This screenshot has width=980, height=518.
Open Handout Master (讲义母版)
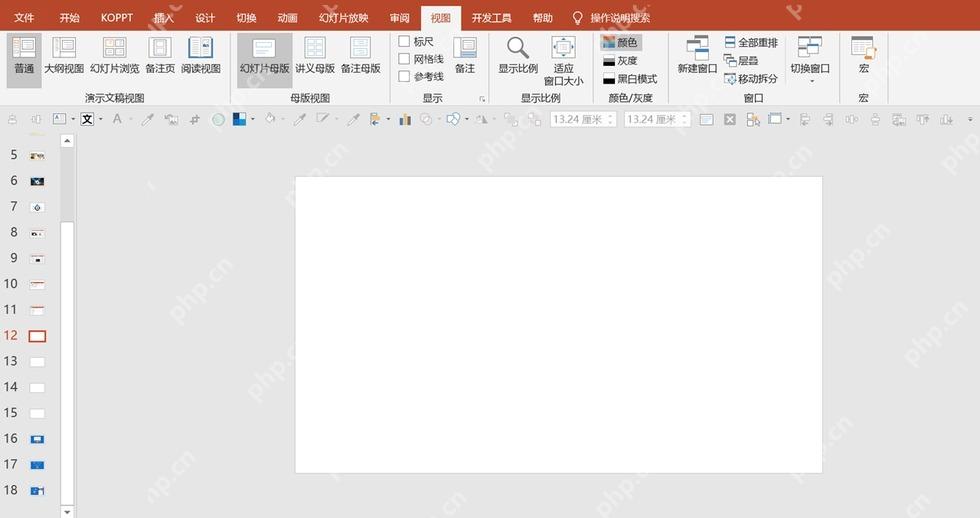(x=315, y=55)
